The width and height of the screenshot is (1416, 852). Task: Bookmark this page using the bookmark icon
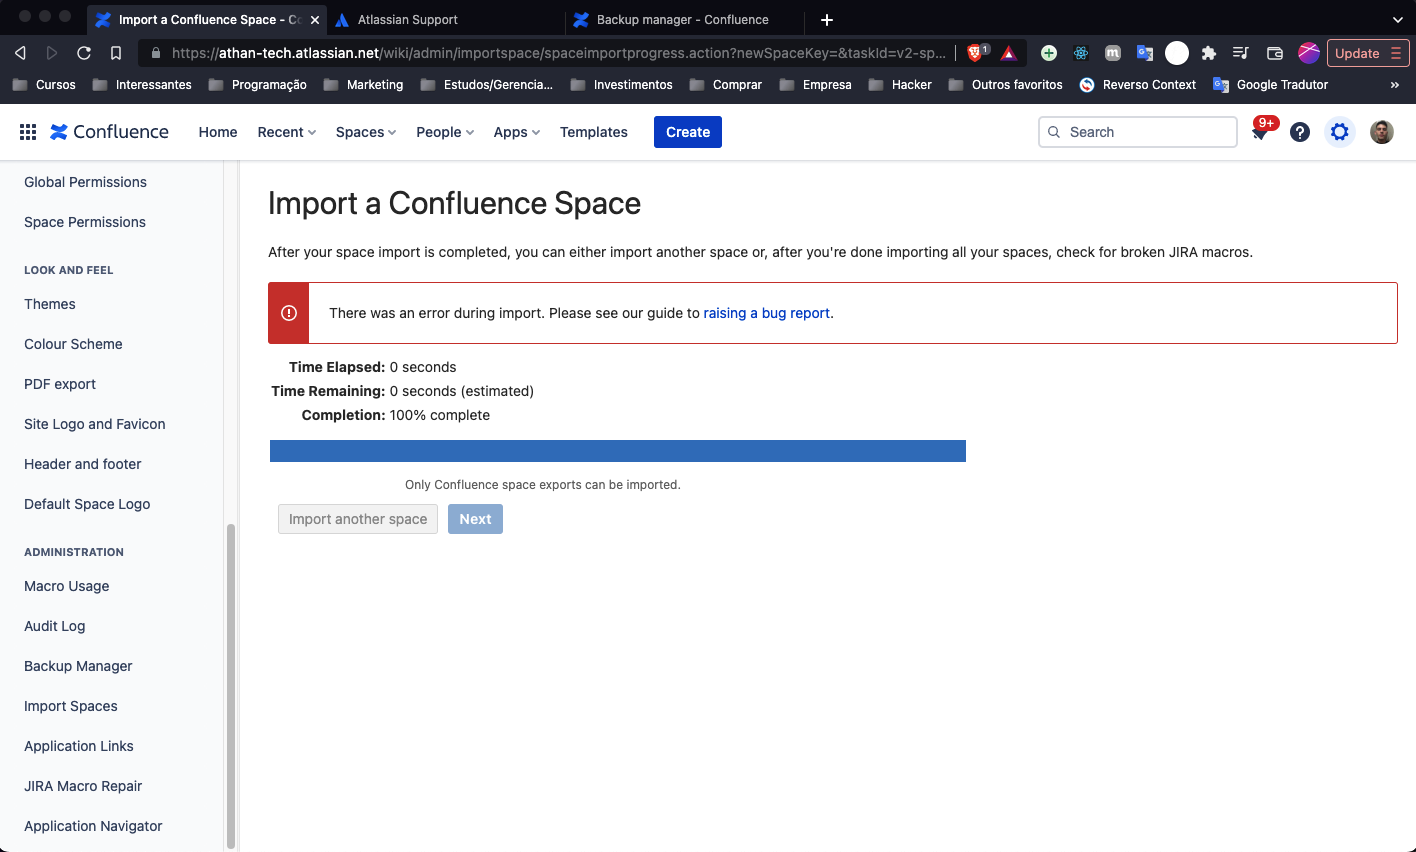coord(116,53)
